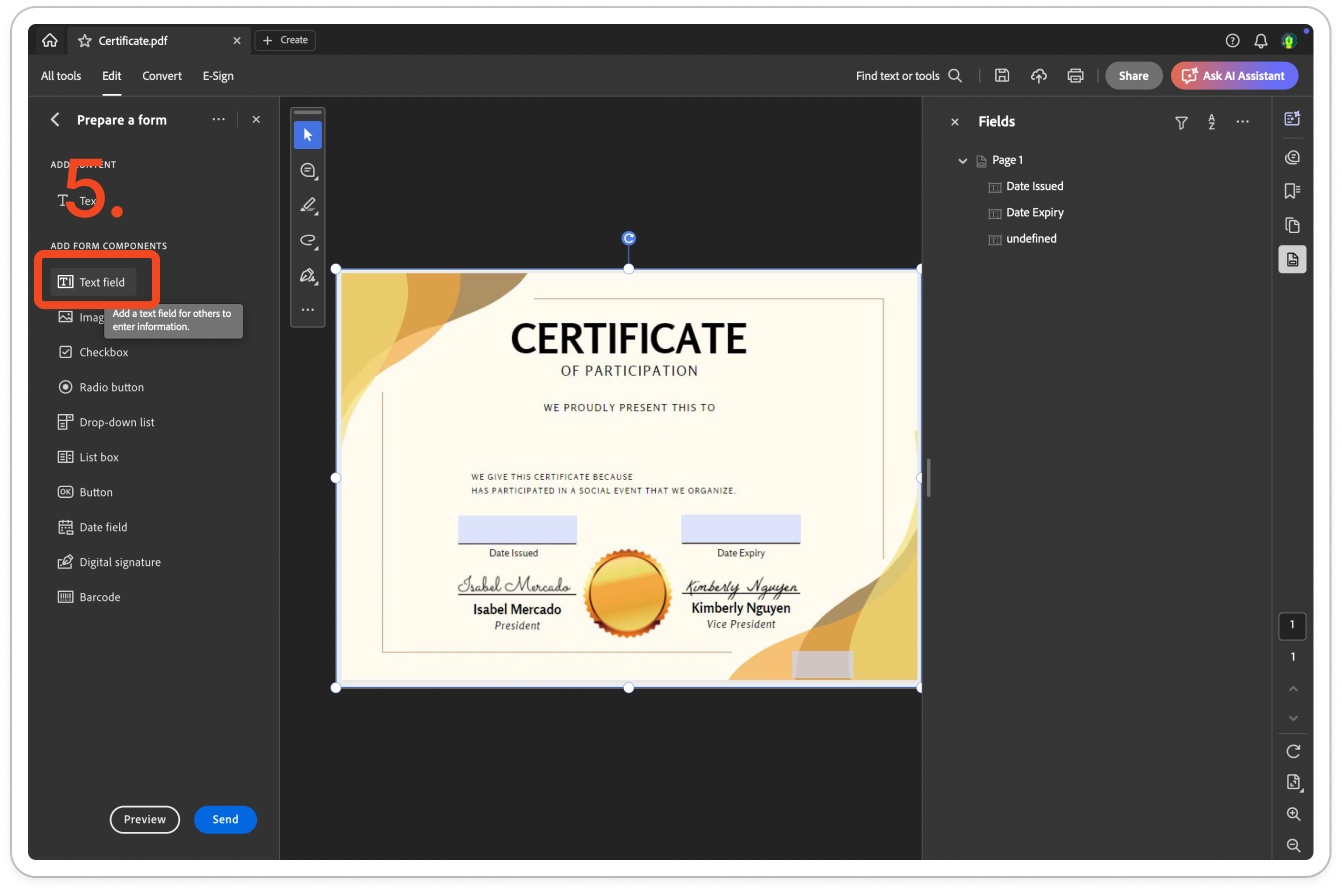
Task: Add a List box component
Action: coord(88,457)
